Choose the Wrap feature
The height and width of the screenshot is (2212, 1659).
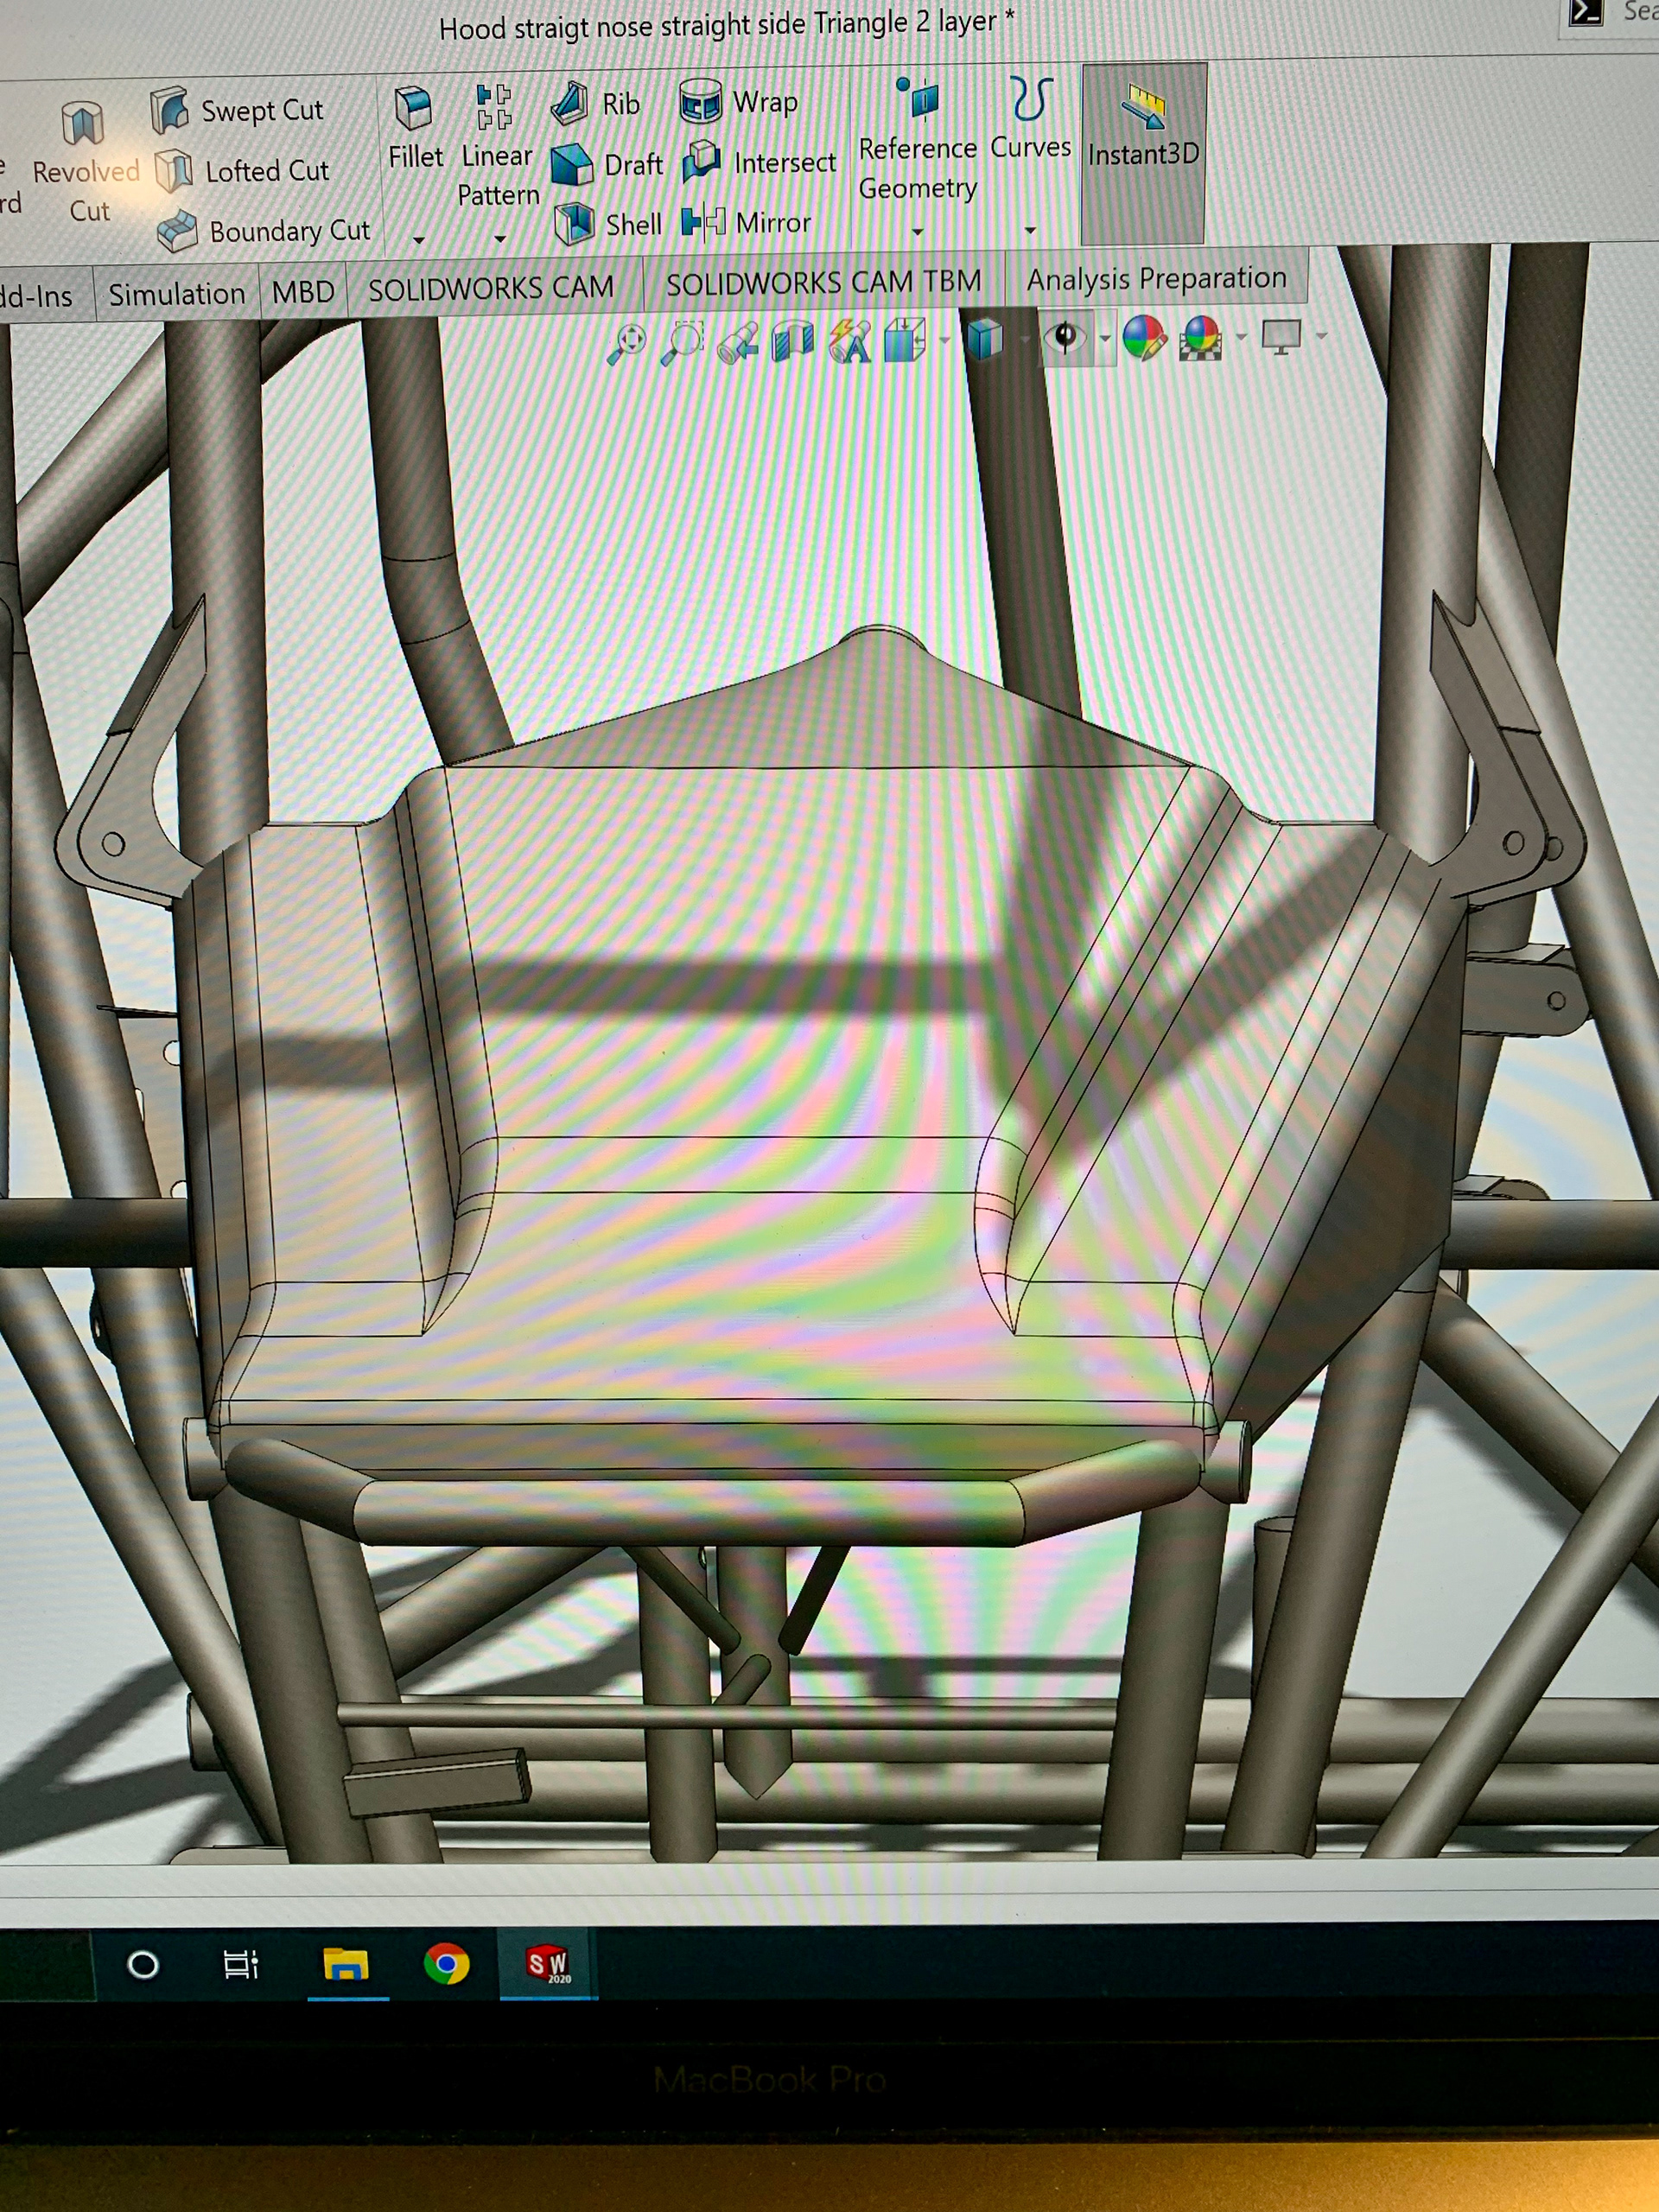(740, 102)
